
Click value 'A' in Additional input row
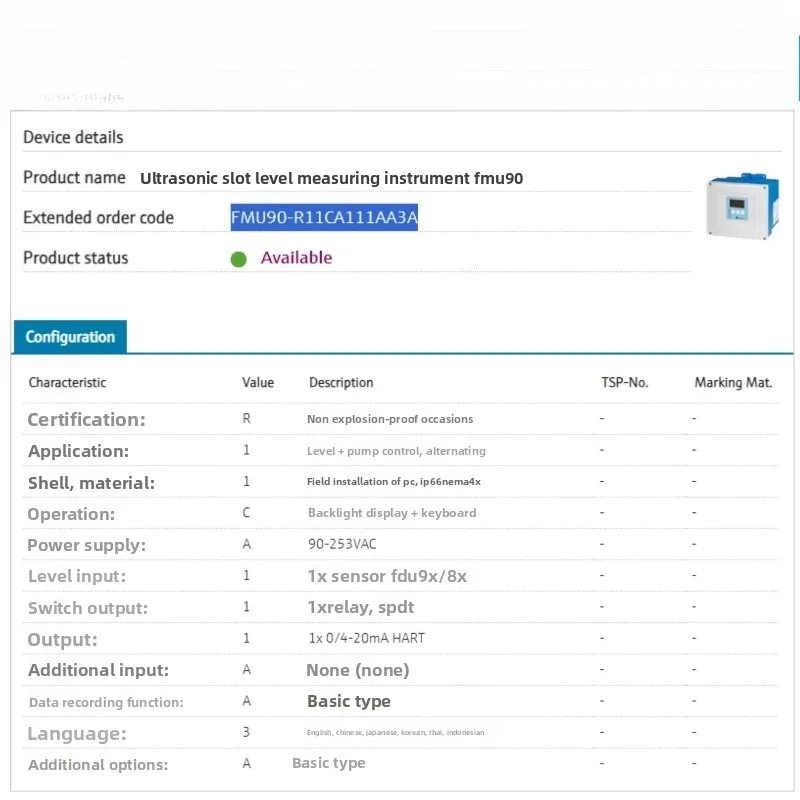tap(246, 669)
